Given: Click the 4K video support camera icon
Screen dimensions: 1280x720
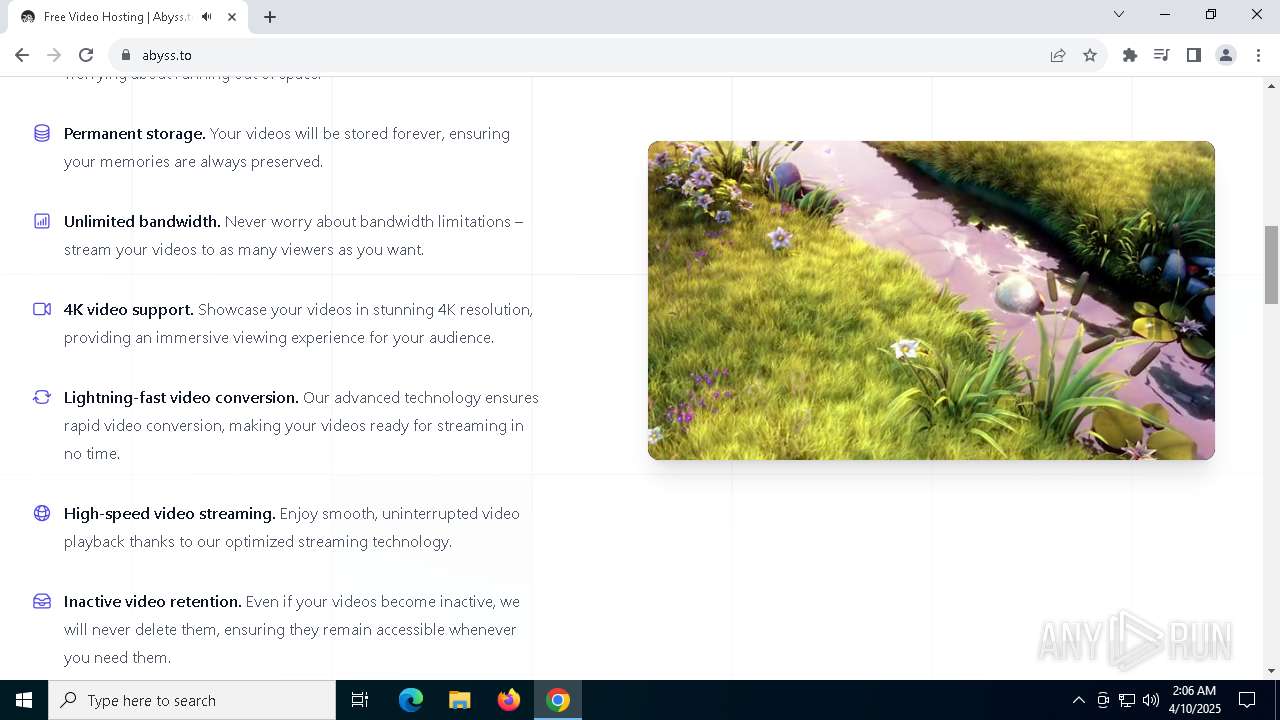Looking at the screenshot, I should point(42,309).
